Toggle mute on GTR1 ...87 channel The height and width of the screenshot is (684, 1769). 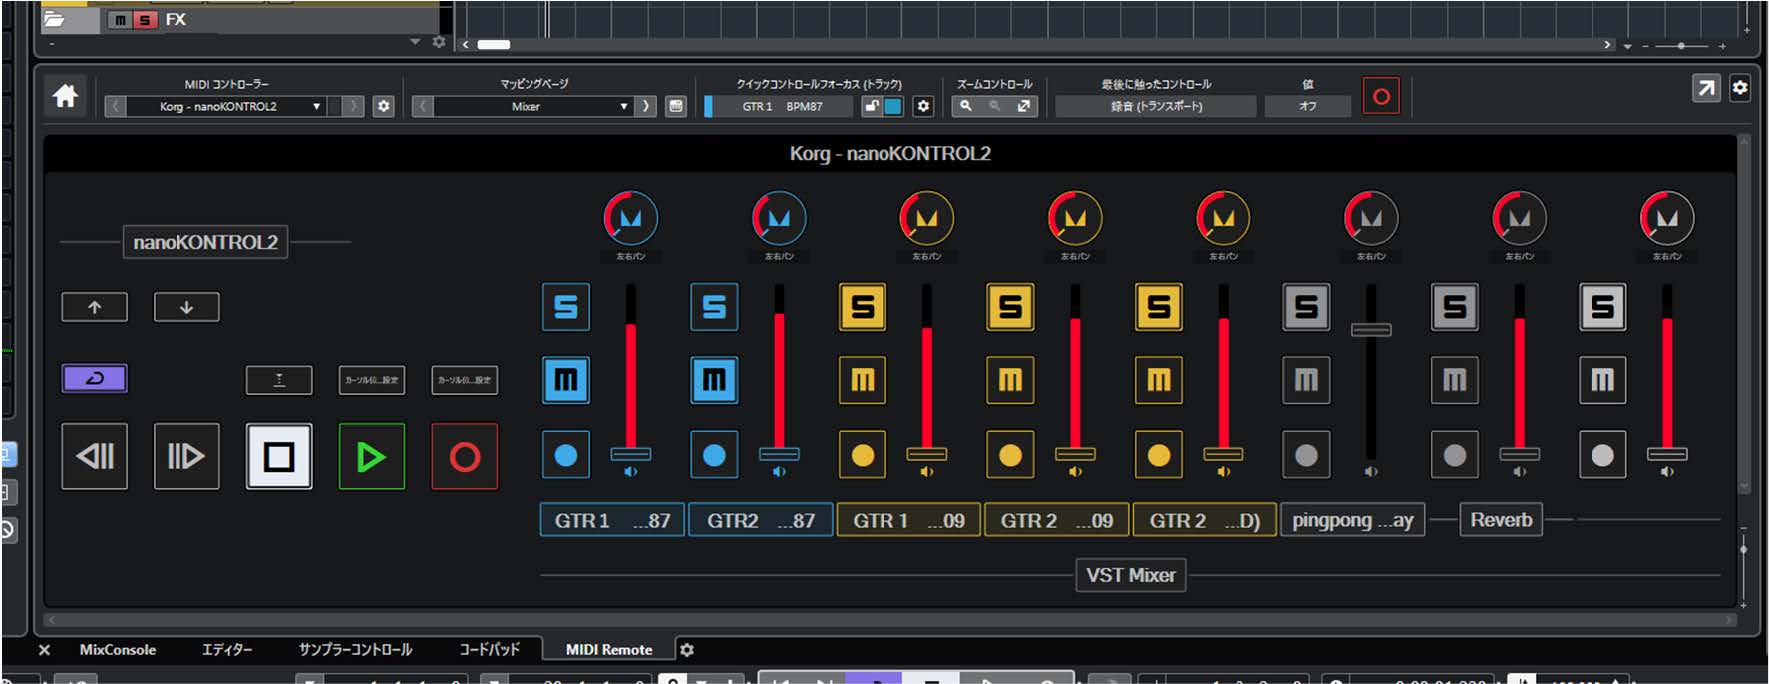coord(566,380)
